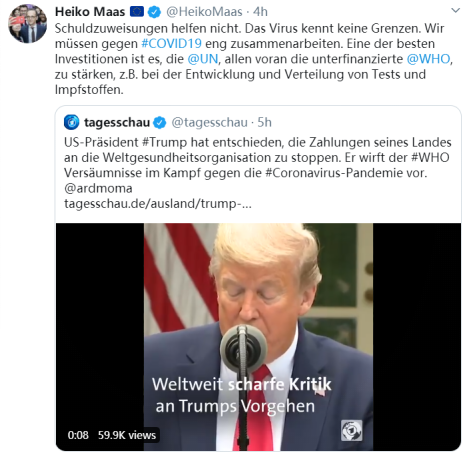Viewport: 474px width, 462px height.
Task: Click tagesschau verified checkmark badge
Action: [x=160, y=123]
